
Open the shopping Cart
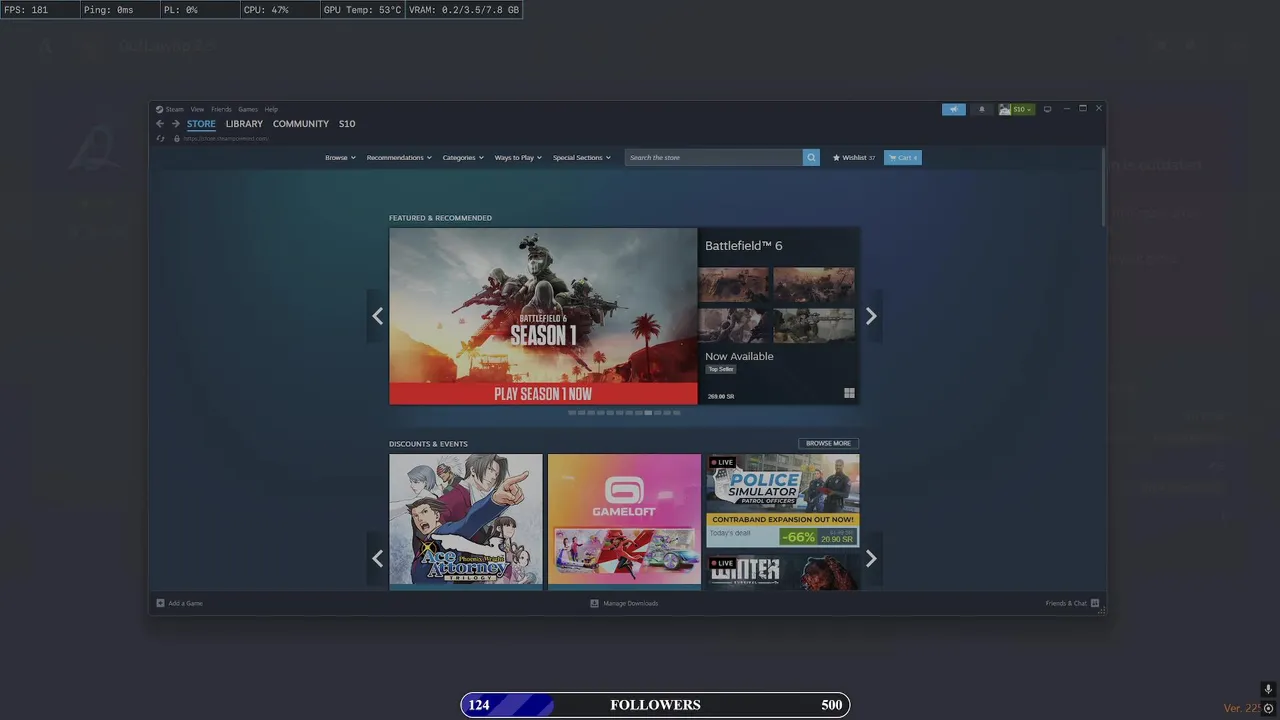[903, 157]
